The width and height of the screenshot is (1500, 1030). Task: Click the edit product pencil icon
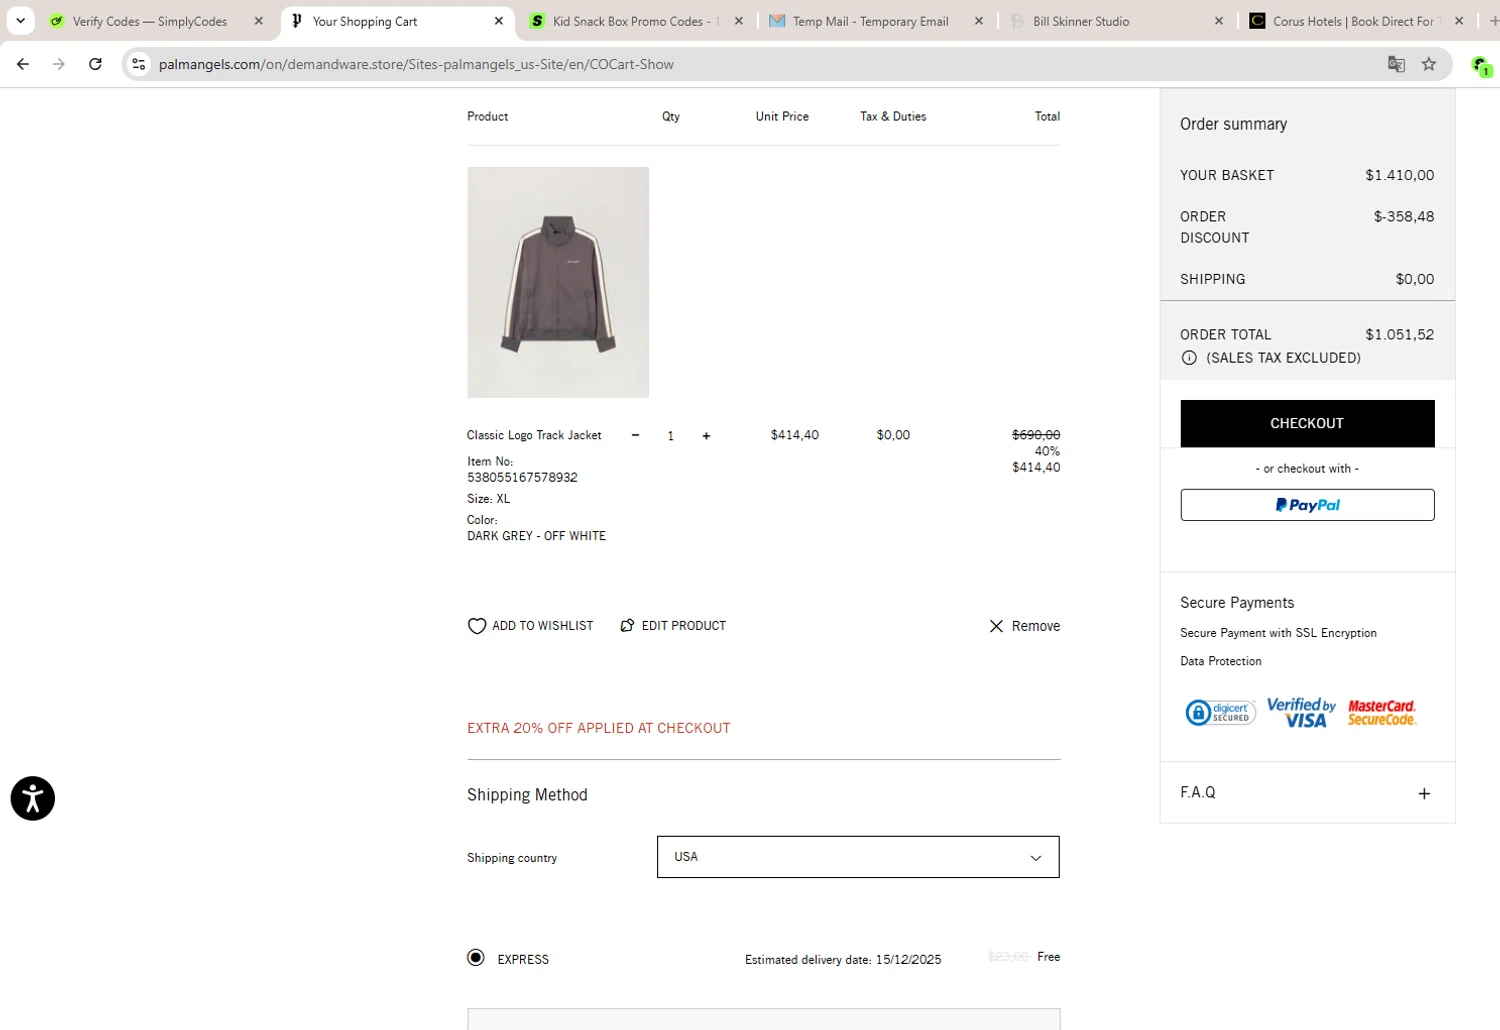tap(627, 625)
